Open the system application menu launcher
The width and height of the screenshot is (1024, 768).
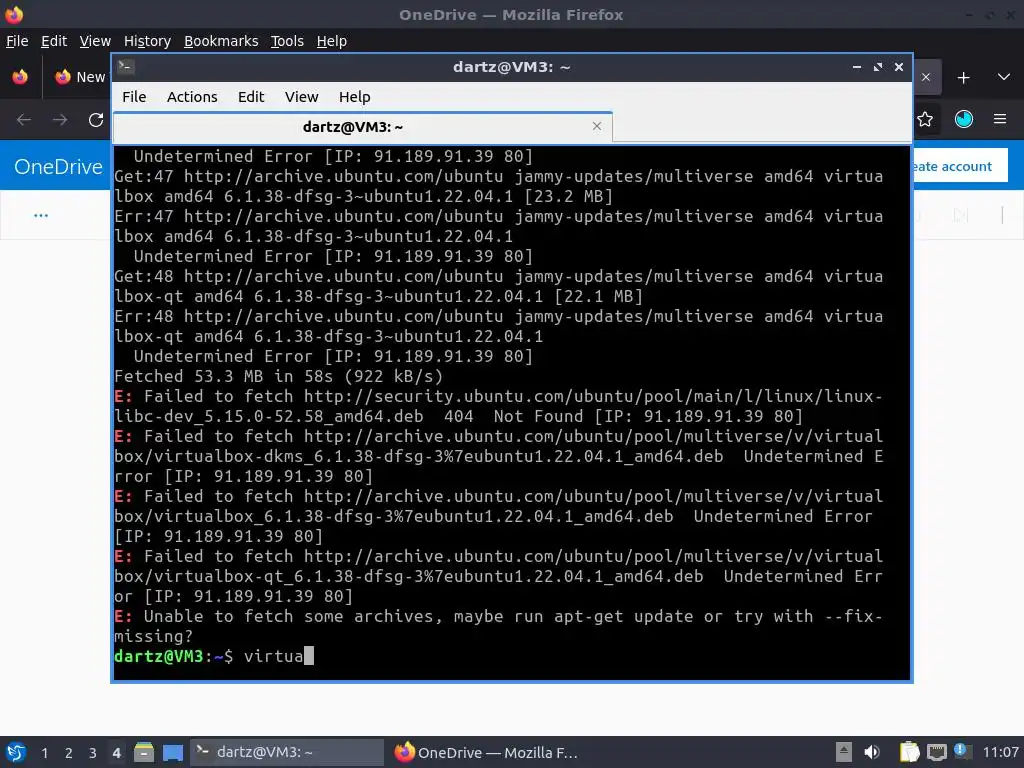point(16,752)
